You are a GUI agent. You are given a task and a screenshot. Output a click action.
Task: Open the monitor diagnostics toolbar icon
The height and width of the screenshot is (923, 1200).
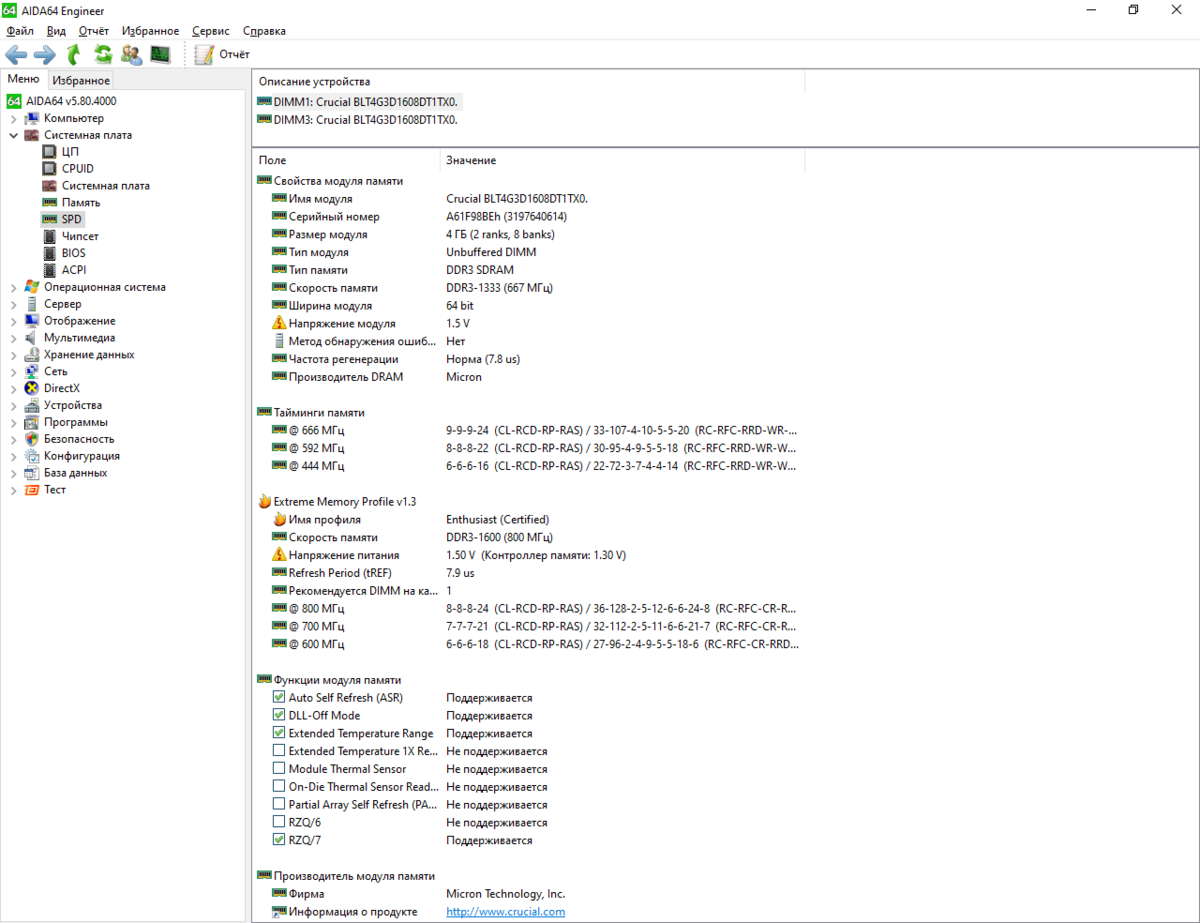click(160, 54)
